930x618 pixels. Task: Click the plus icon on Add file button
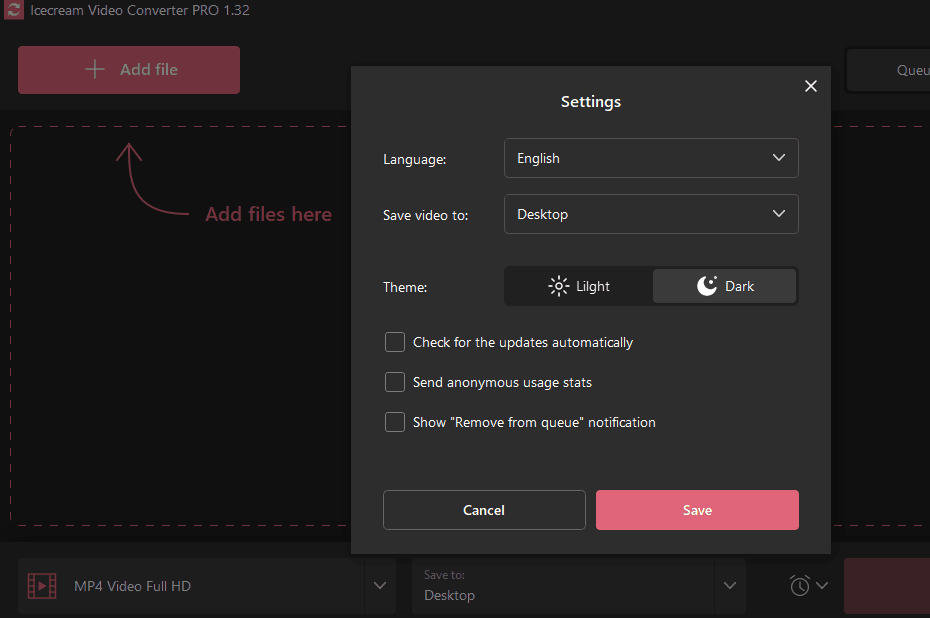pyautogui.click(x=94, y=69)
